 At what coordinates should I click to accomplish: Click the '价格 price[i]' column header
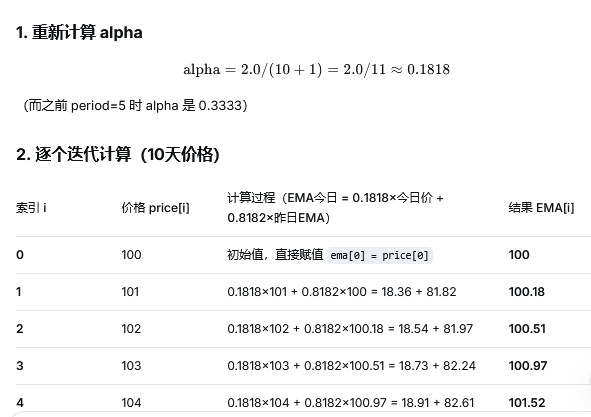[155, 208]
